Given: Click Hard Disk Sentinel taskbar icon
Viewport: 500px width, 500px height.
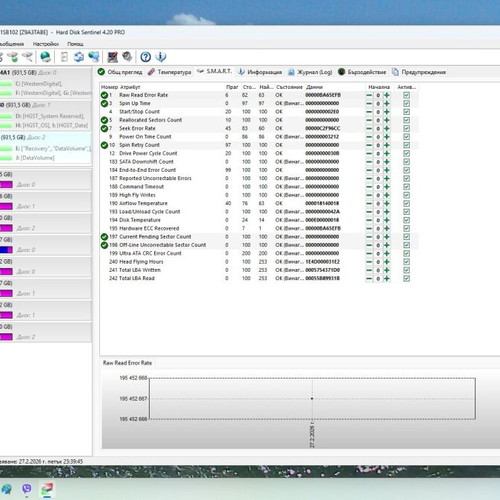Looking at the screenshot, I should tap(47, 489).
